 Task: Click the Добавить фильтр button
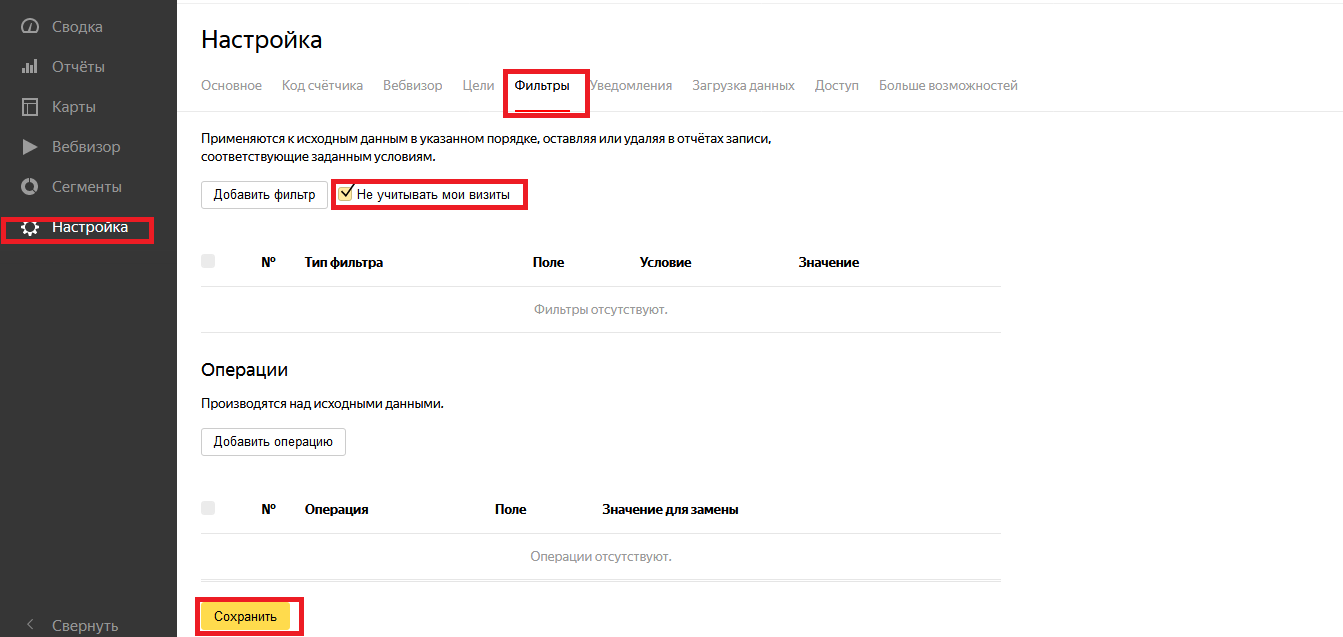click(264, 195)
